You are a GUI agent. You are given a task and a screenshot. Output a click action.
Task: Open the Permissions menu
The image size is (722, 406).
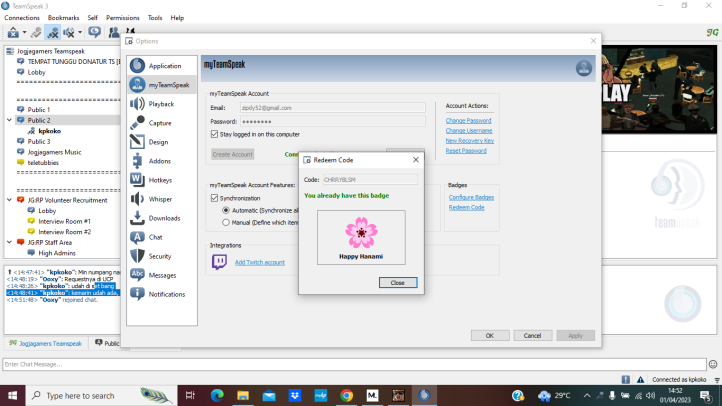pos(122,17)
